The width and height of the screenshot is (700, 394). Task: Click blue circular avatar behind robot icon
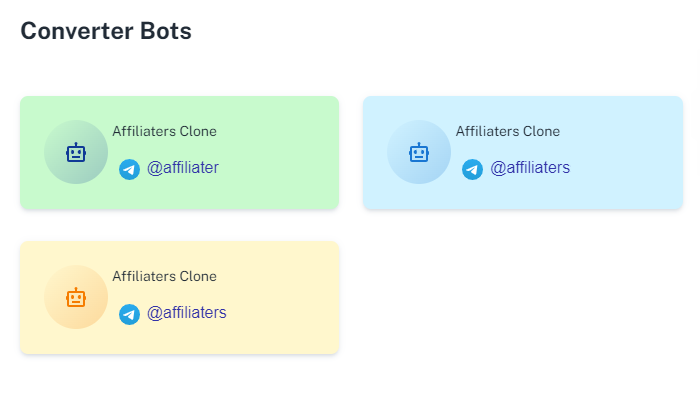(419, 152)
